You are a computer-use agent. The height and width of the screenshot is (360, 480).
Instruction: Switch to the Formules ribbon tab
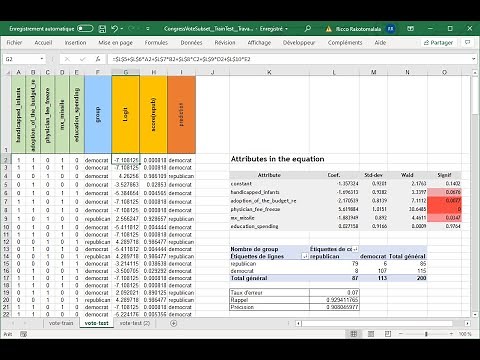click(x=156, y=43)
